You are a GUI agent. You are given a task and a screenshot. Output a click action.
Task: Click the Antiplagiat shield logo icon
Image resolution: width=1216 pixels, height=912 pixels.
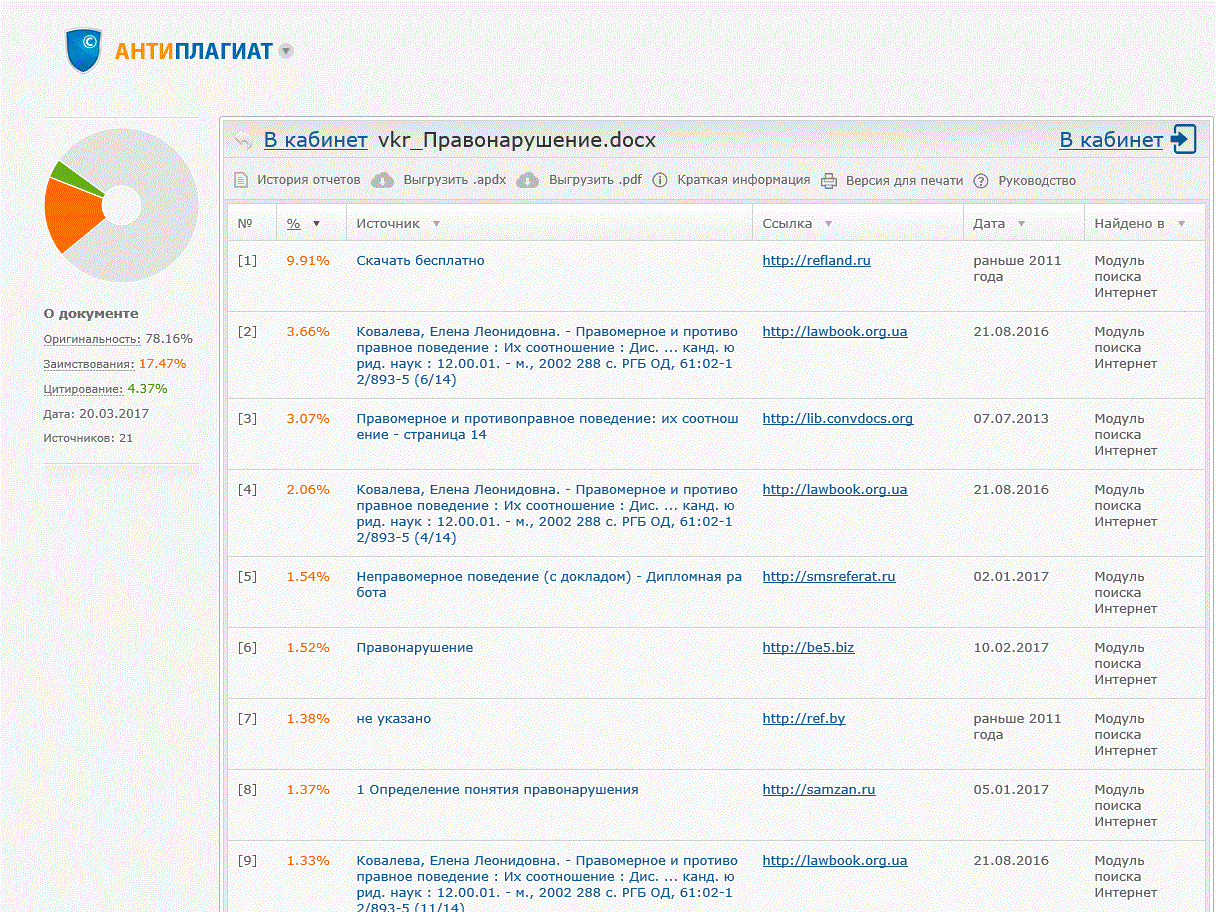(x=84, y=50)
